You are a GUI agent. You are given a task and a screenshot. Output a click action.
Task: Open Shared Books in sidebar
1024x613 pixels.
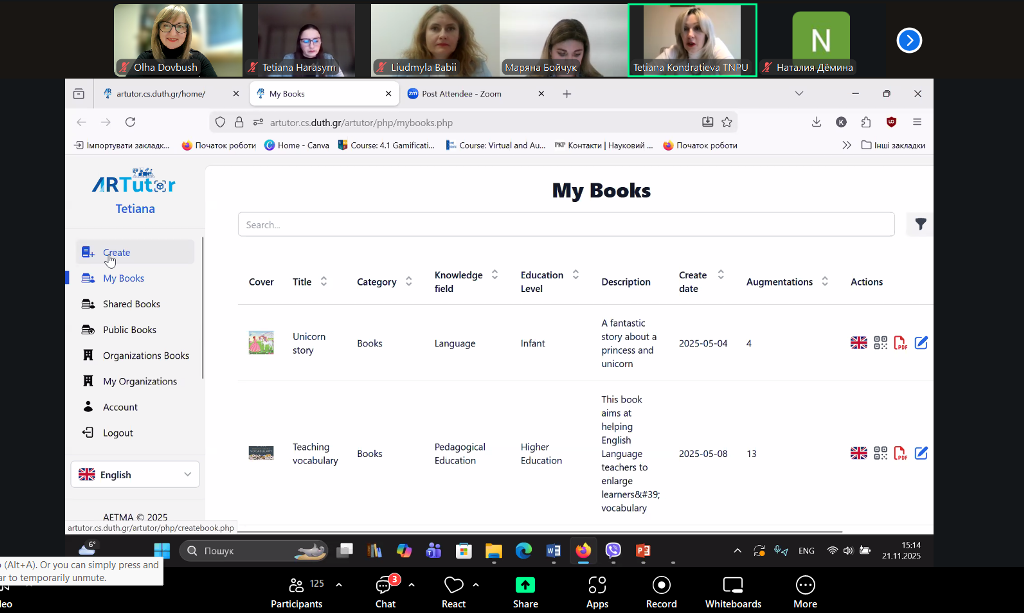coord(131,304)
